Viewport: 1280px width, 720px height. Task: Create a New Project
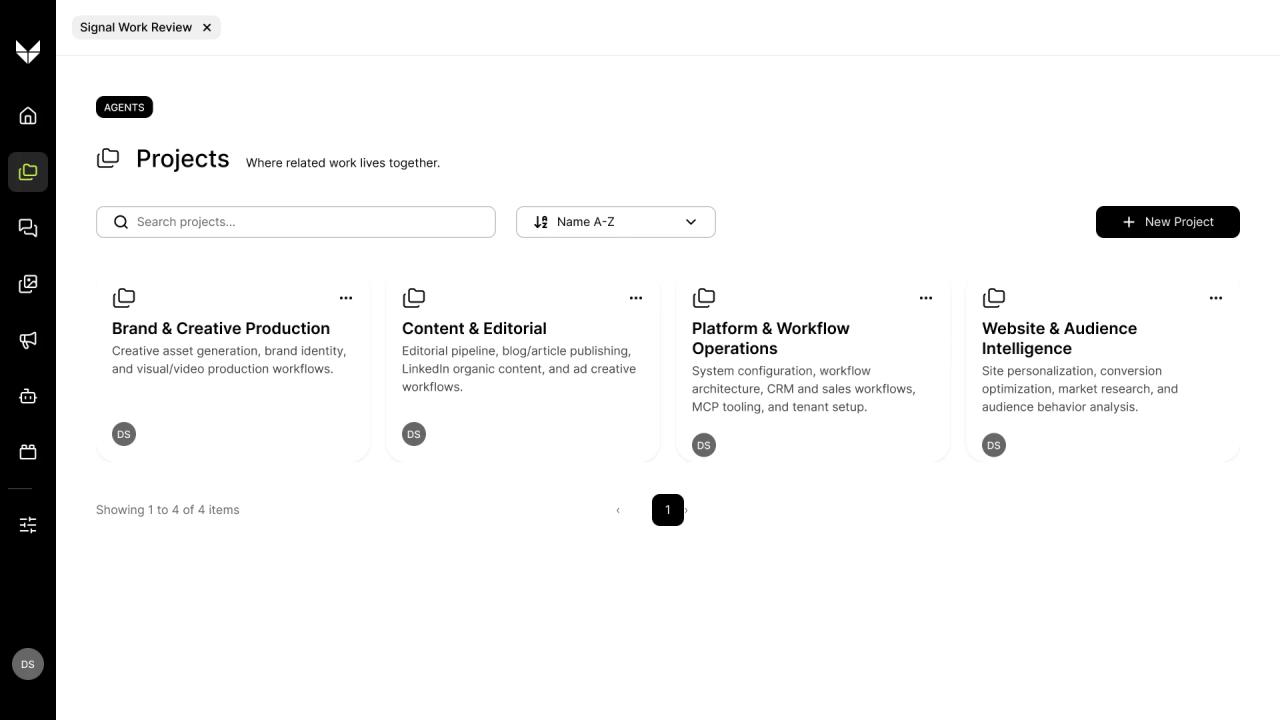coord(1168,222)
